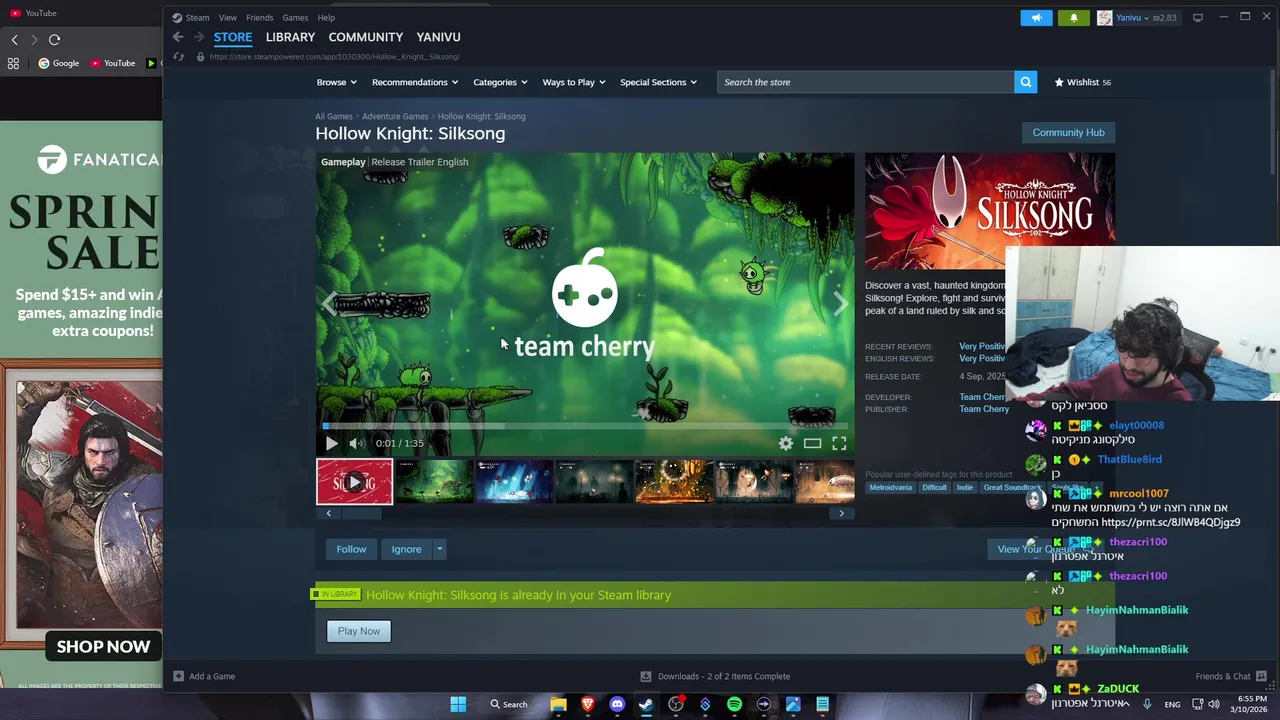Image resolution: width=1280 pixels, height=720 pixels.
Task: Open Windows Start menu
Action: coord(458,704)
